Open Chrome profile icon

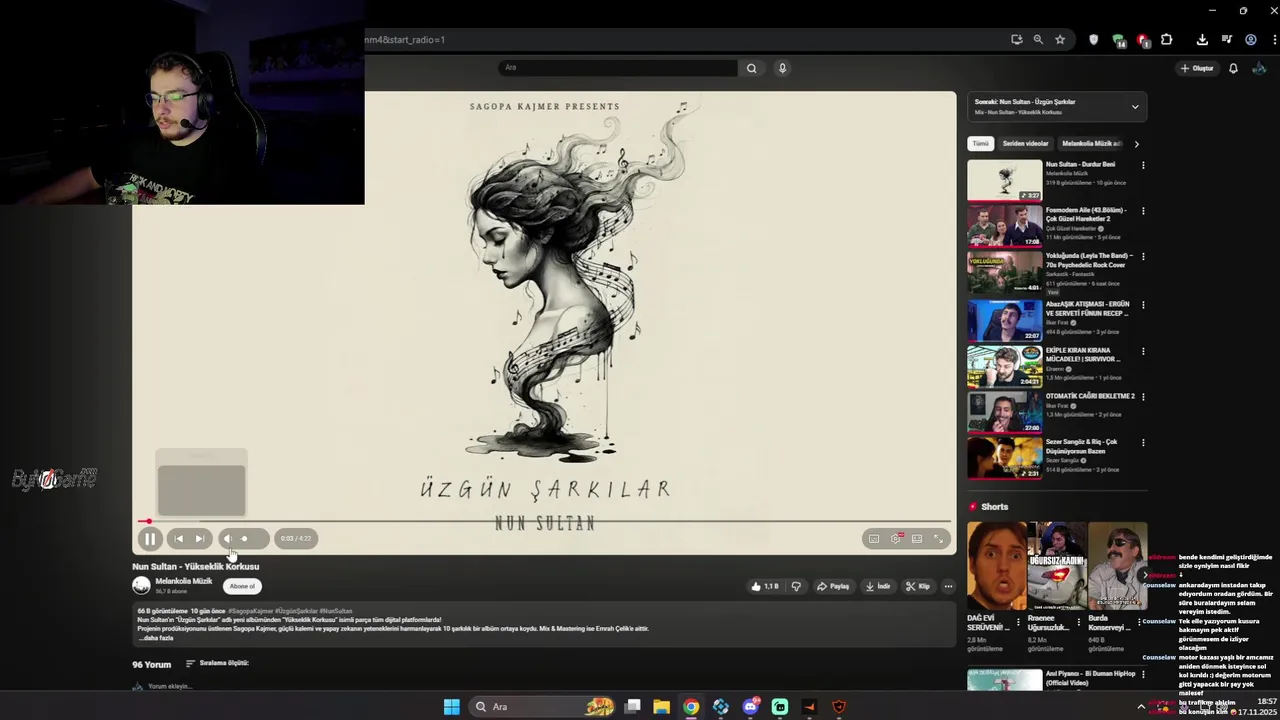1251,40
